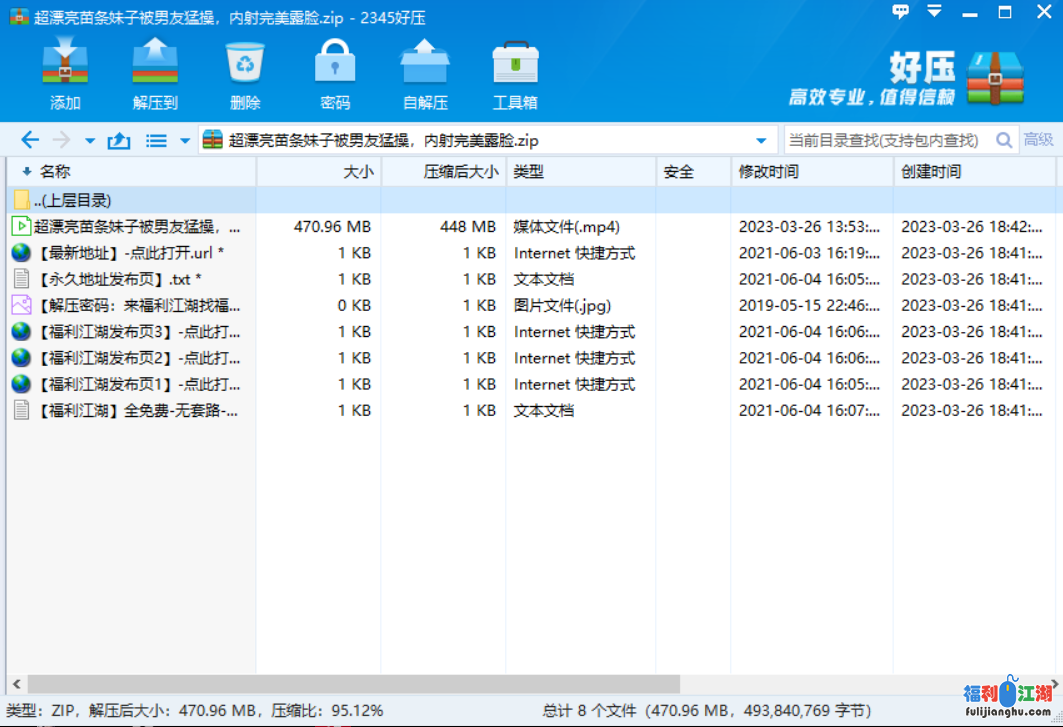Open the feedback chat icon in title bar
Image resolution: width=1063 pixels, height=727 pixels.
901,12
